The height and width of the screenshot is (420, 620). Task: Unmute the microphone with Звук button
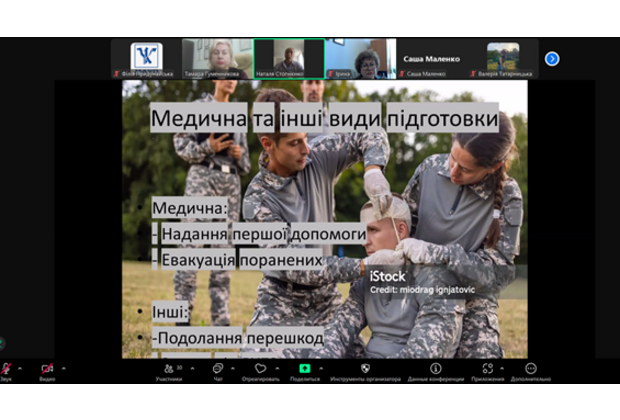pos(6,372)
